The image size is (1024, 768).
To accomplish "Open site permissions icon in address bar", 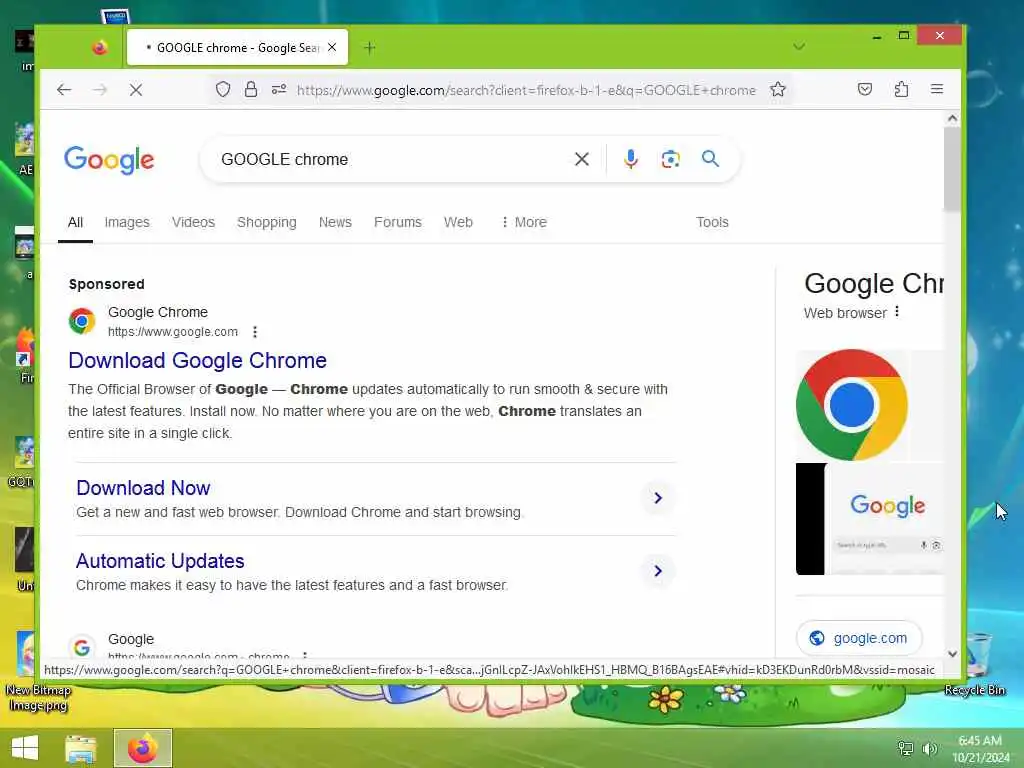I will [x=279, y=89].
